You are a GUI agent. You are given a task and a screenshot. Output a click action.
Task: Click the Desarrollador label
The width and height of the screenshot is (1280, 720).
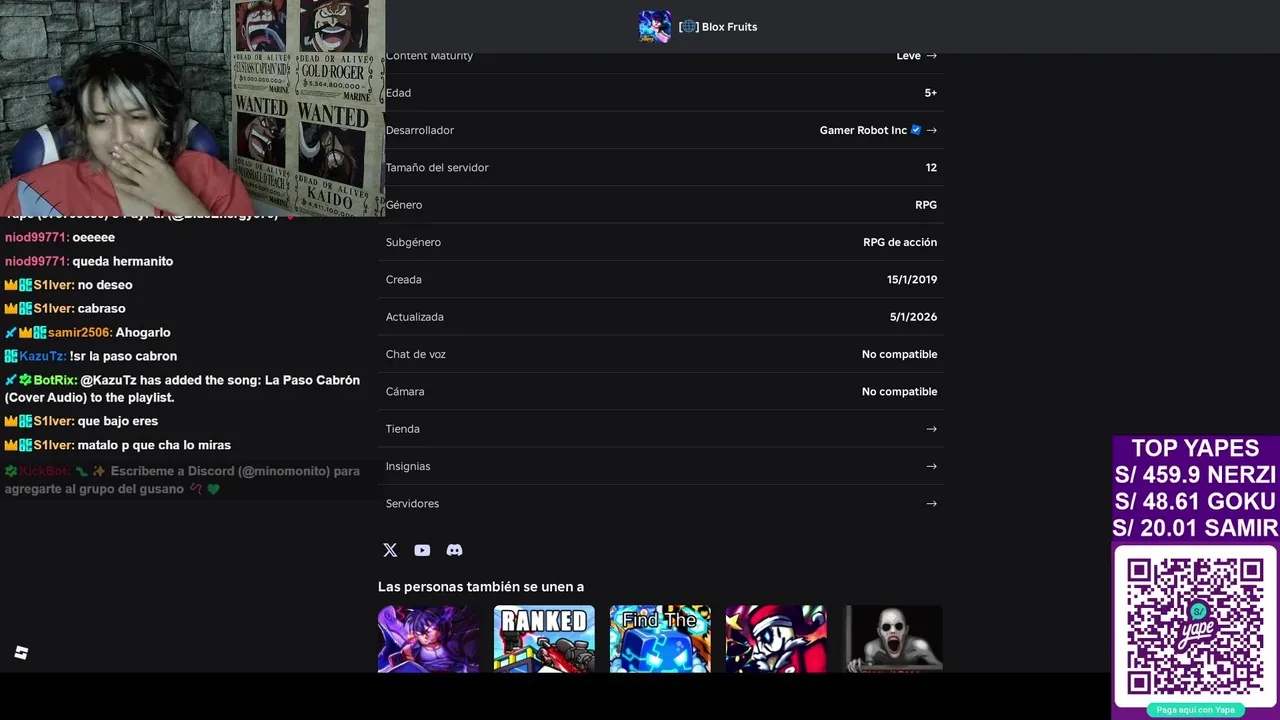(420, 130)
